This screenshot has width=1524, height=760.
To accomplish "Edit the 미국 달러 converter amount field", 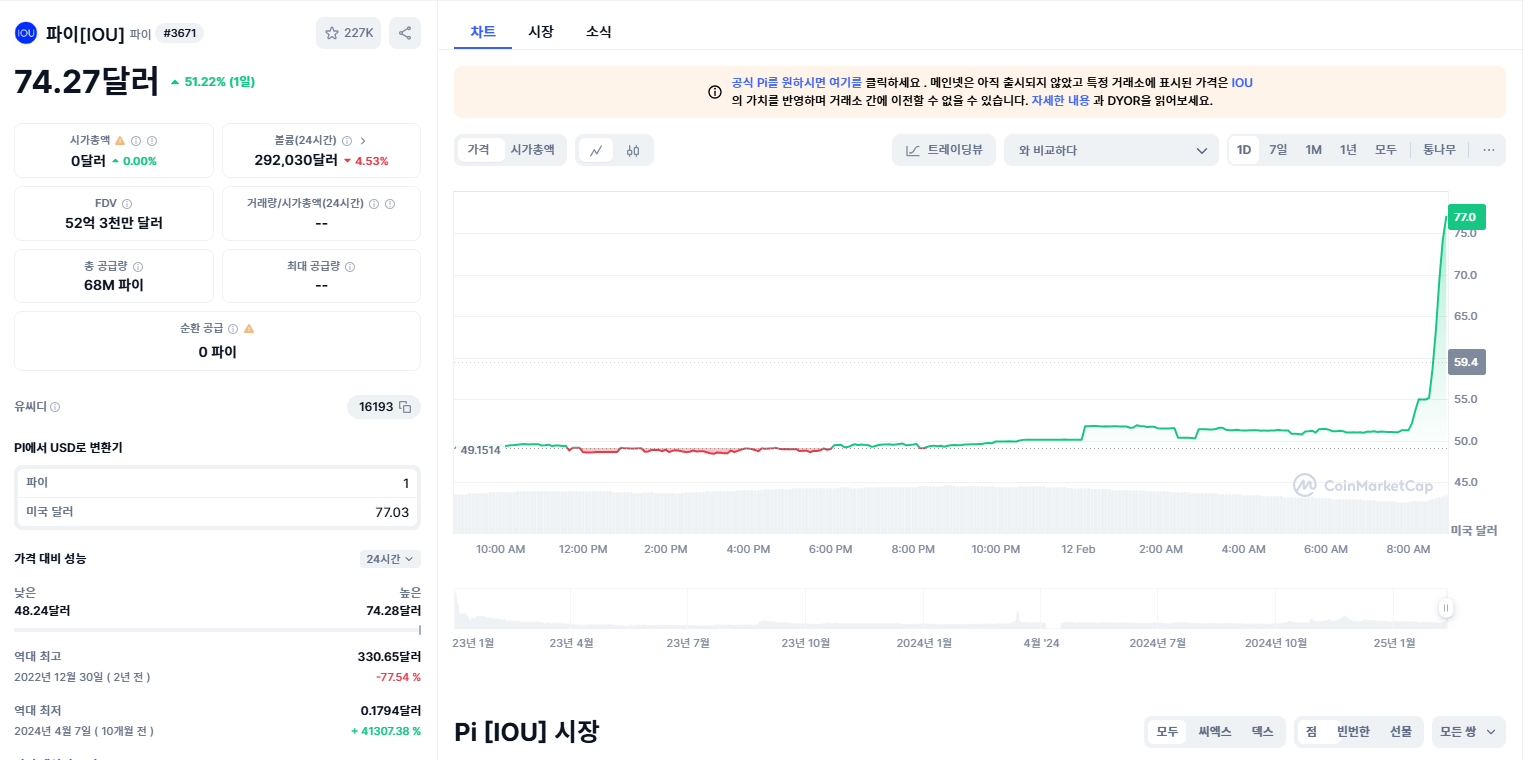I will coord(217,512).
